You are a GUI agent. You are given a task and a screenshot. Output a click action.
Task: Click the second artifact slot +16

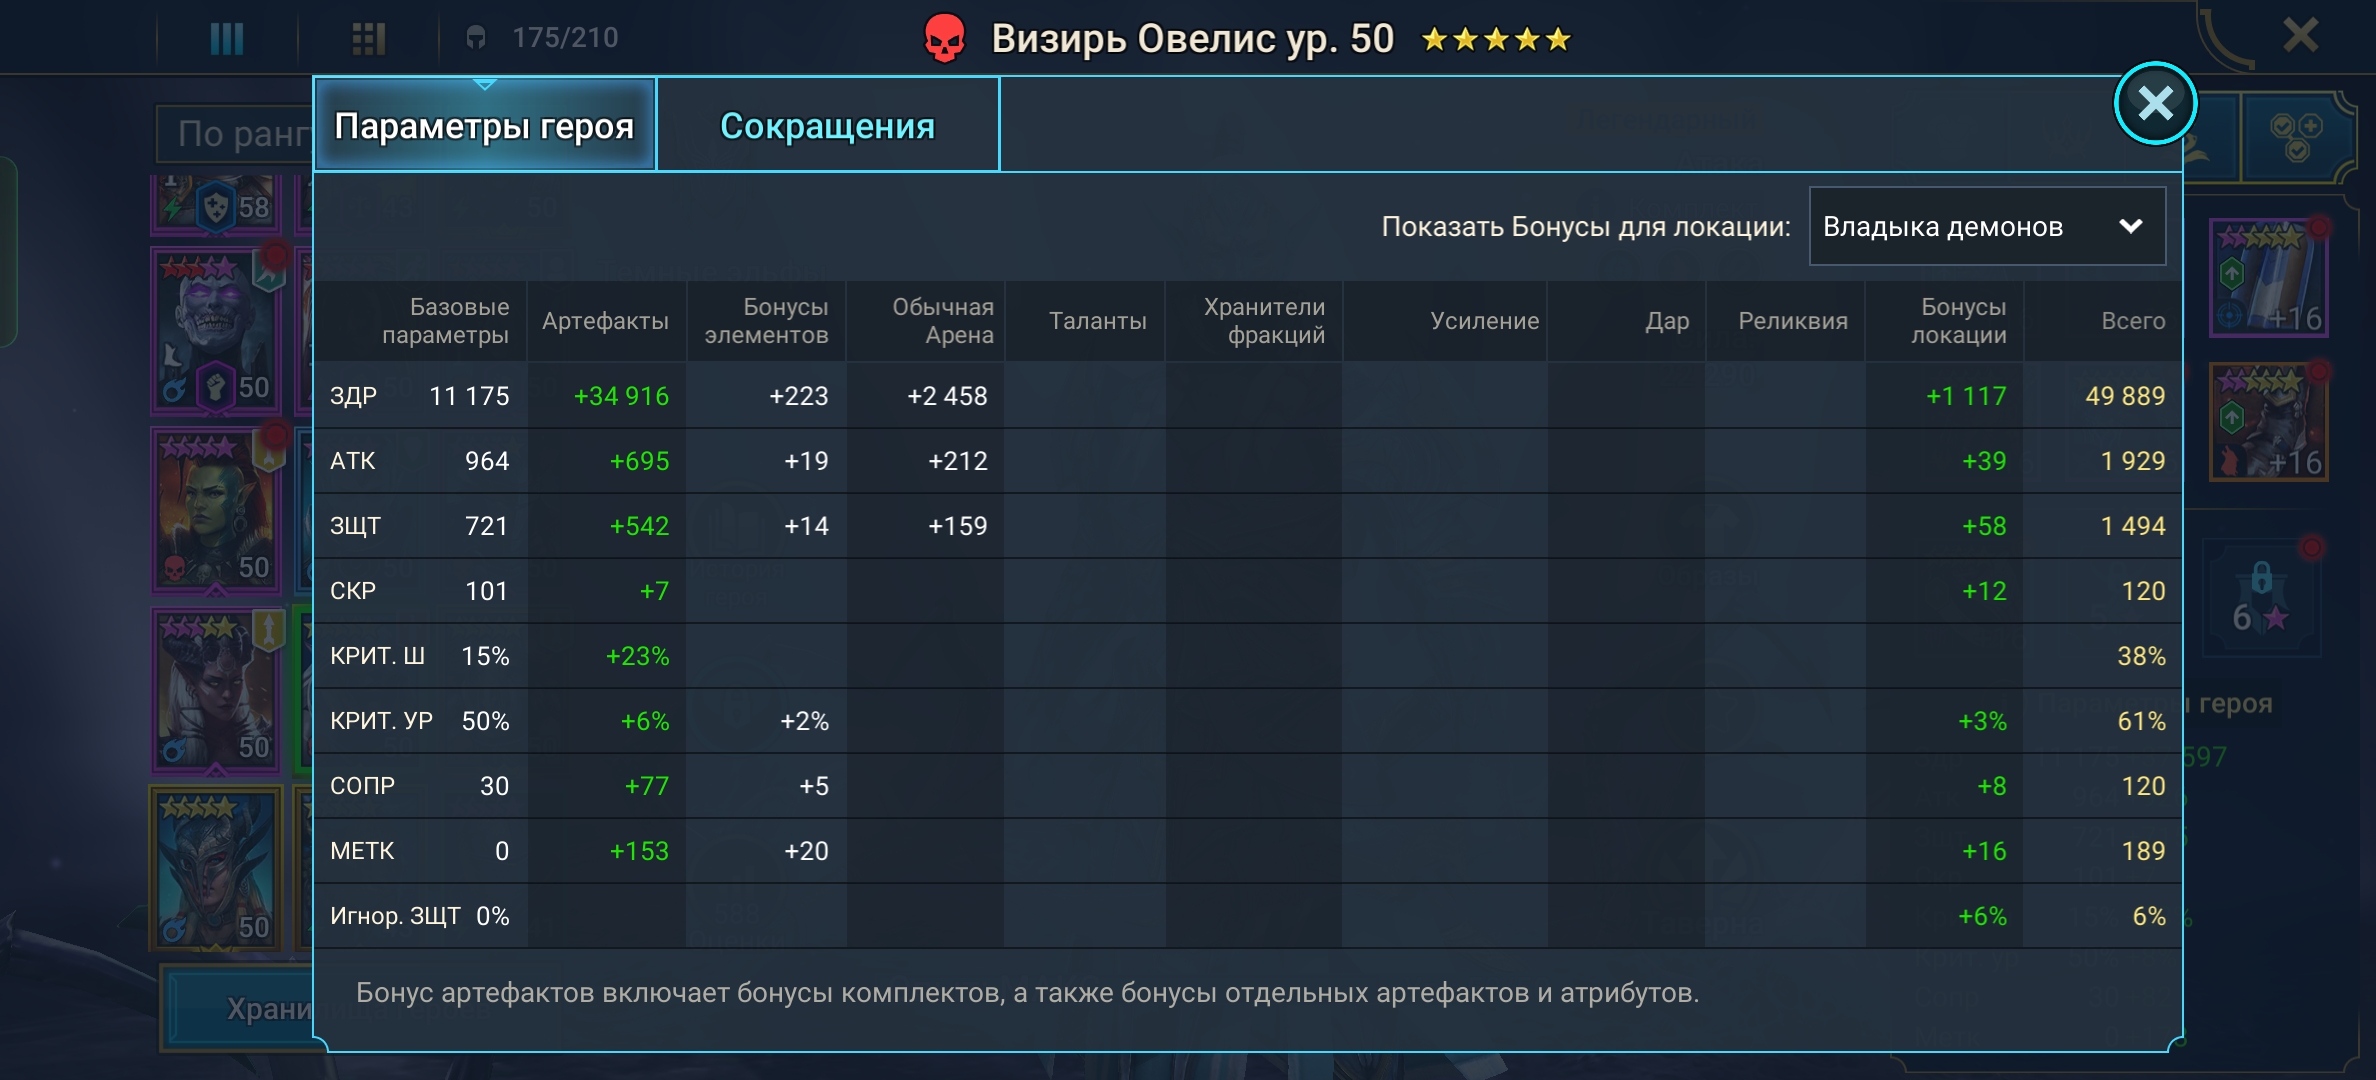tap(2268, 422)
